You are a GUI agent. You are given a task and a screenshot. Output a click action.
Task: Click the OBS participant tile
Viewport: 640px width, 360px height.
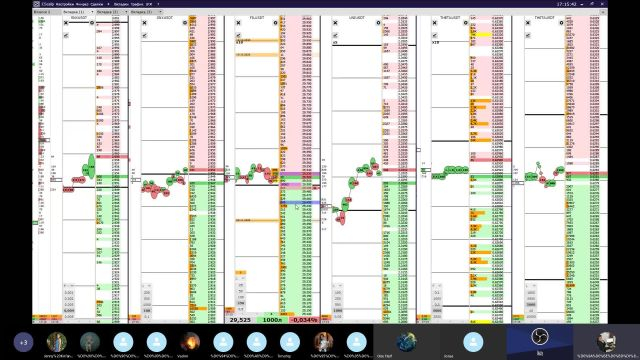(540, 342)
